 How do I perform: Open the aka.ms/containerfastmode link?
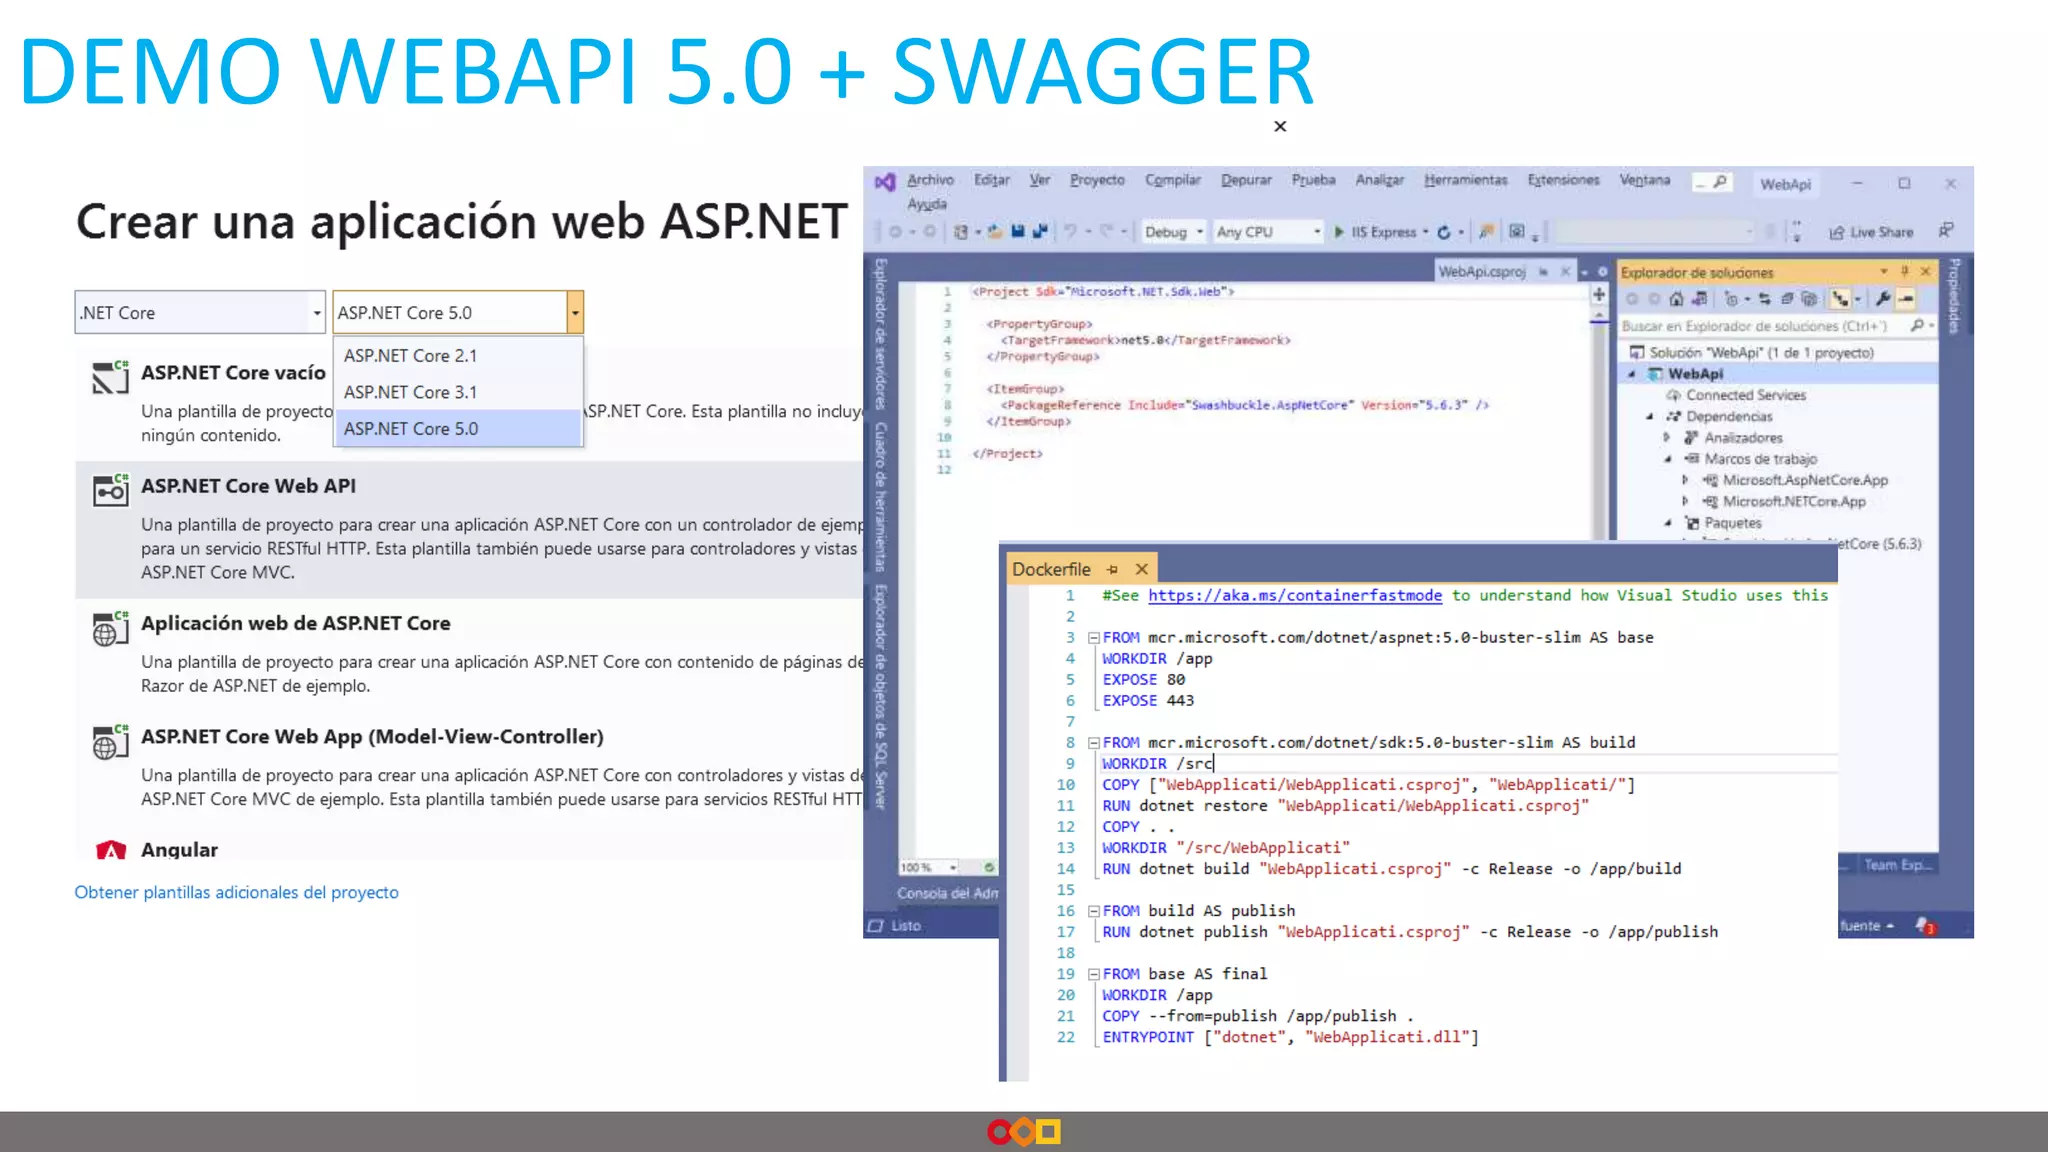(1295, 595)
